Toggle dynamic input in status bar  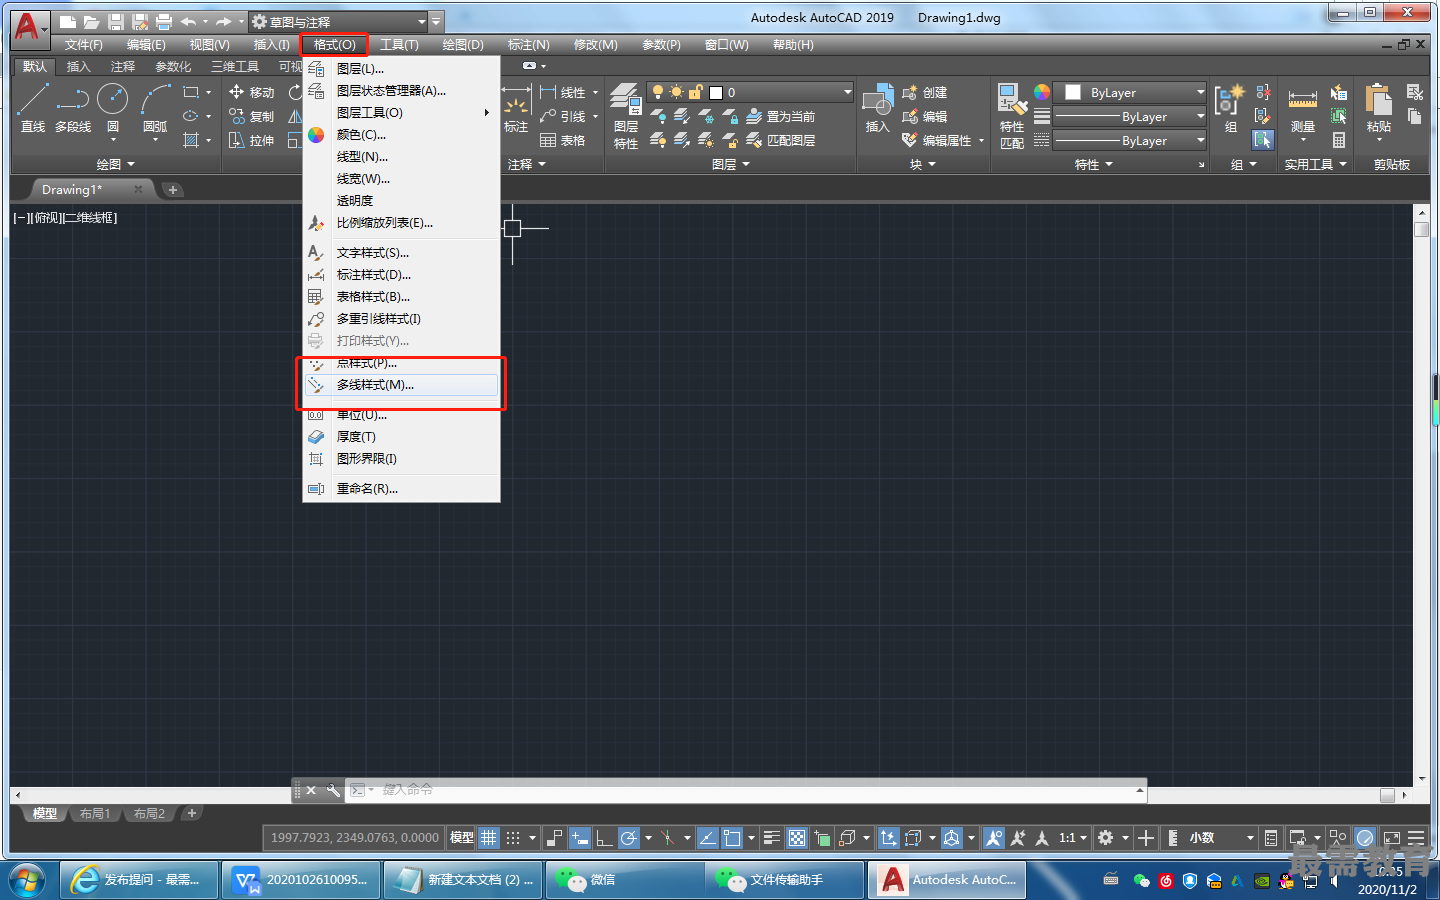click(580, 838)
